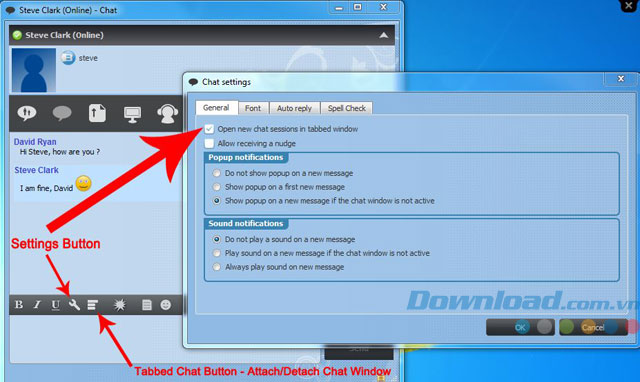Collapse the Steve Clark header panel arrow
Image resolution: width=640 pixels, height=382 pixels.
tap(383, 35)
